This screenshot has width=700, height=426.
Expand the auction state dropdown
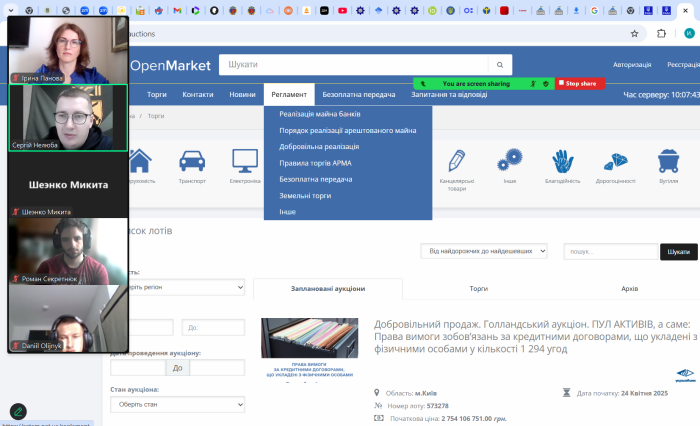177,404
